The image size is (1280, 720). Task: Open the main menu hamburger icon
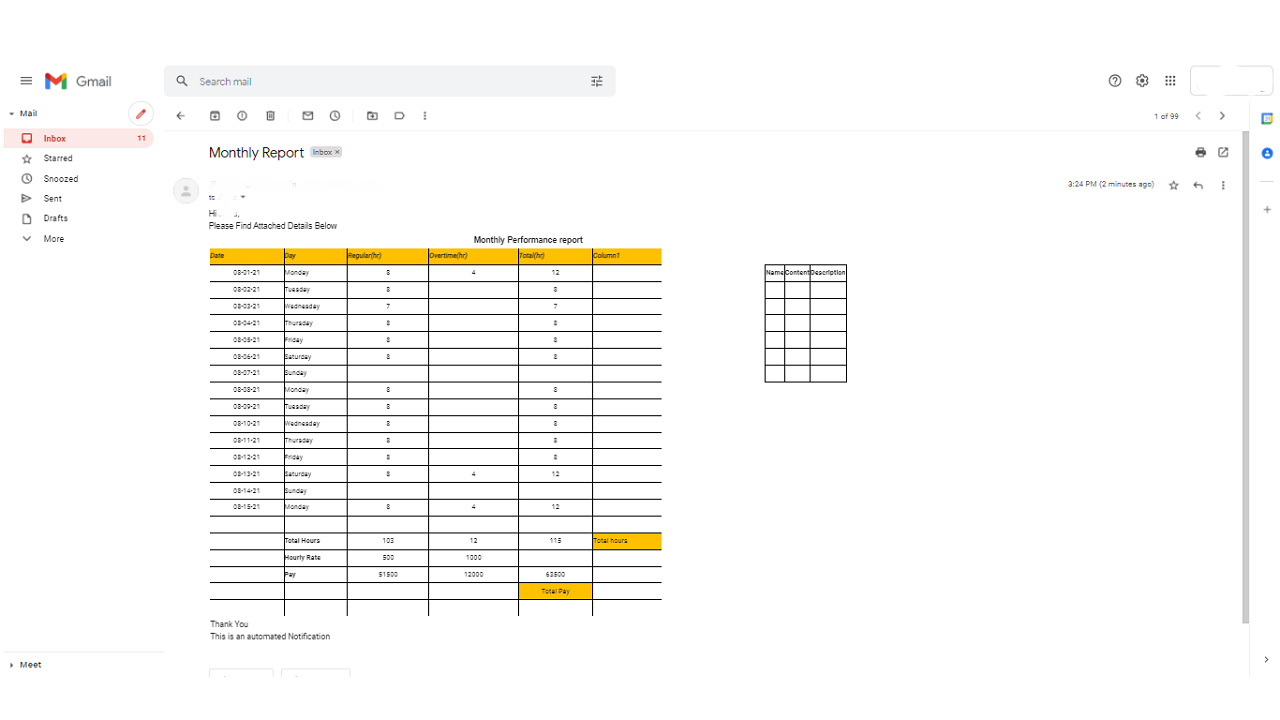pos(26,81)
